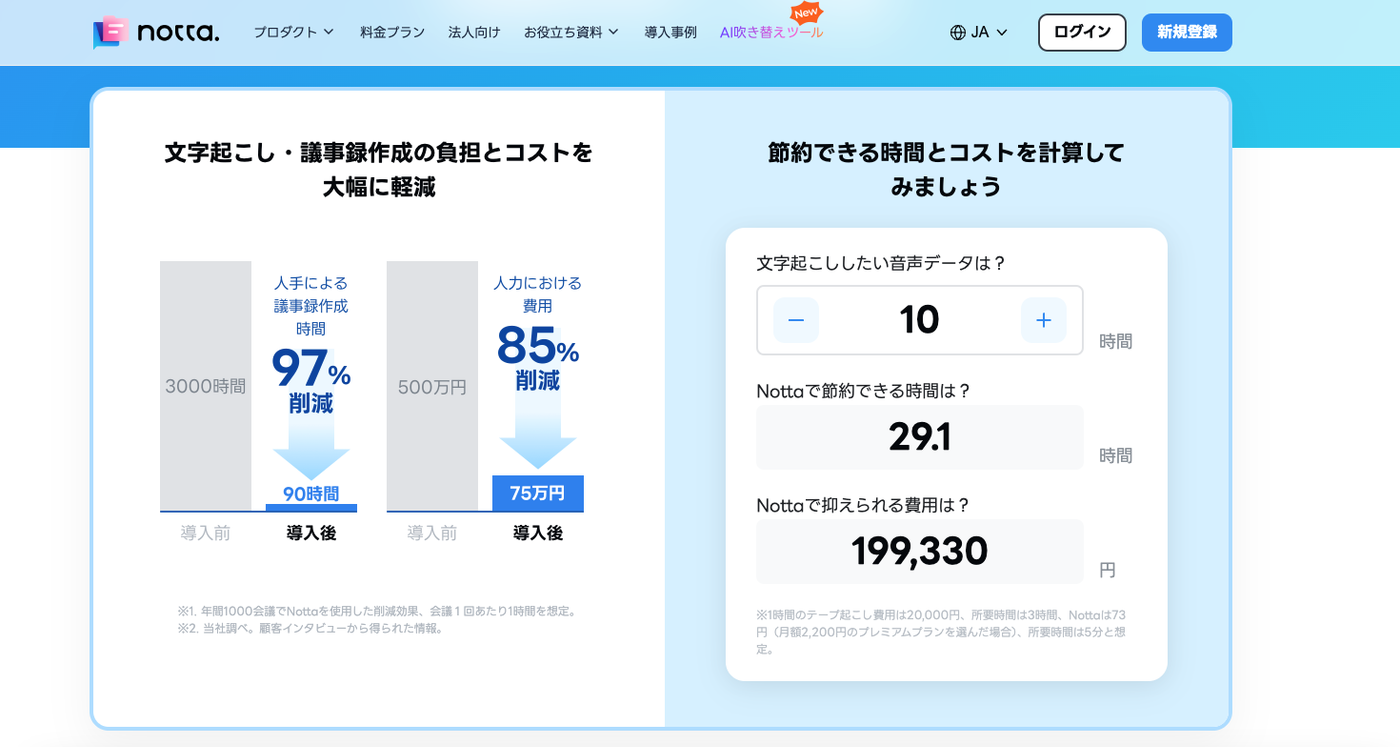Click the Nottaで節約できる時間は？ label

pos(864,391)
